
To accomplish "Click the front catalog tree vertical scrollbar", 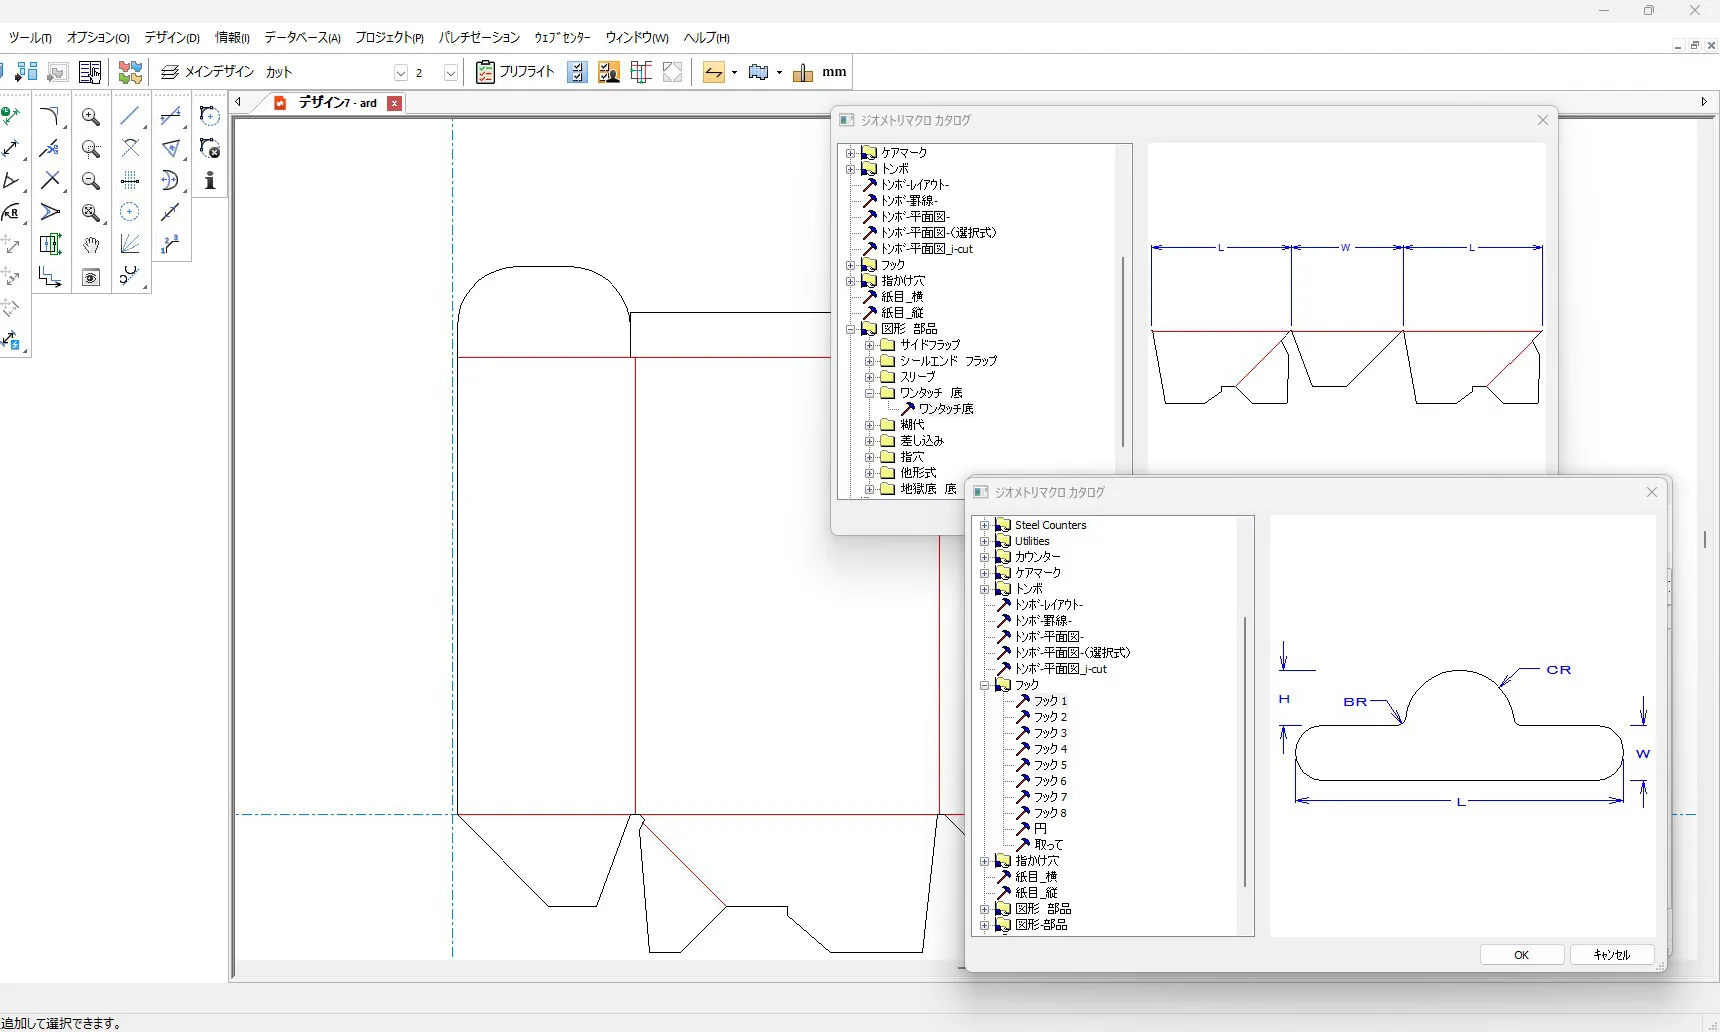I will coord(1245,750).
